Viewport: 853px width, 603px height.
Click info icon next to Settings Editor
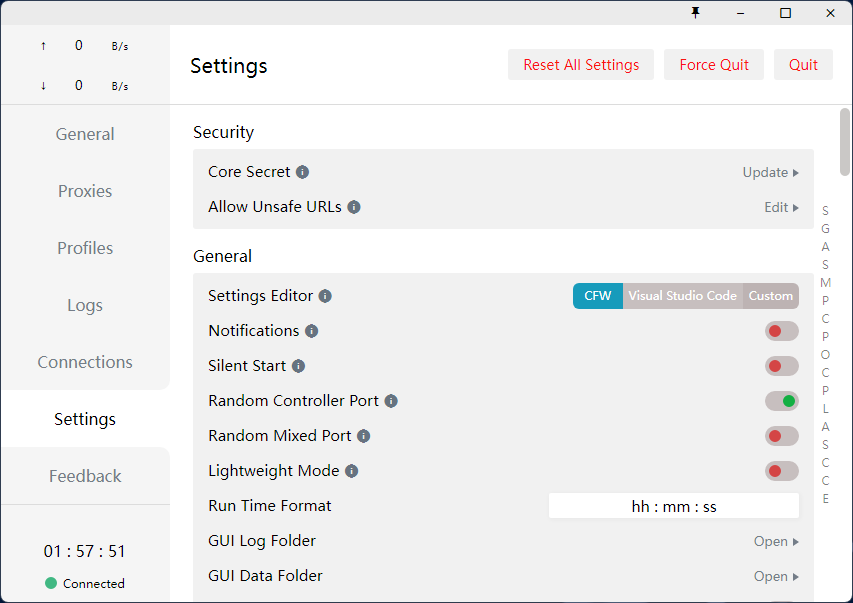(x=325, y=296)
